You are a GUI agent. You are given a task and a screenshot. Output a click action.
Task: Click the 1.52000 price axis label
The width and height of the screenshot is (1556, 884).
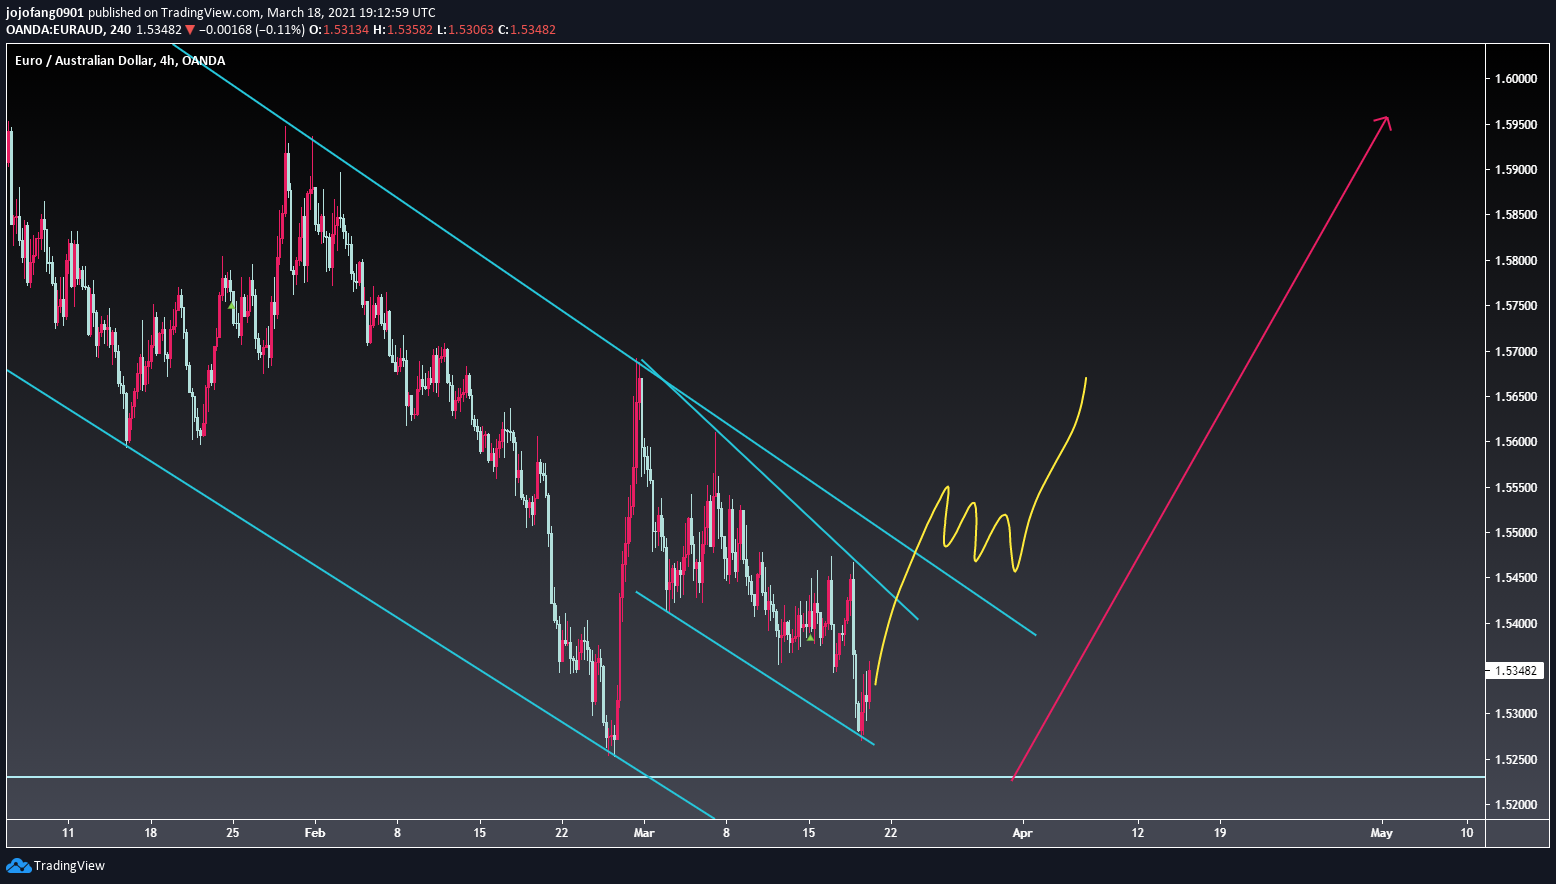tap(1516, 805)
